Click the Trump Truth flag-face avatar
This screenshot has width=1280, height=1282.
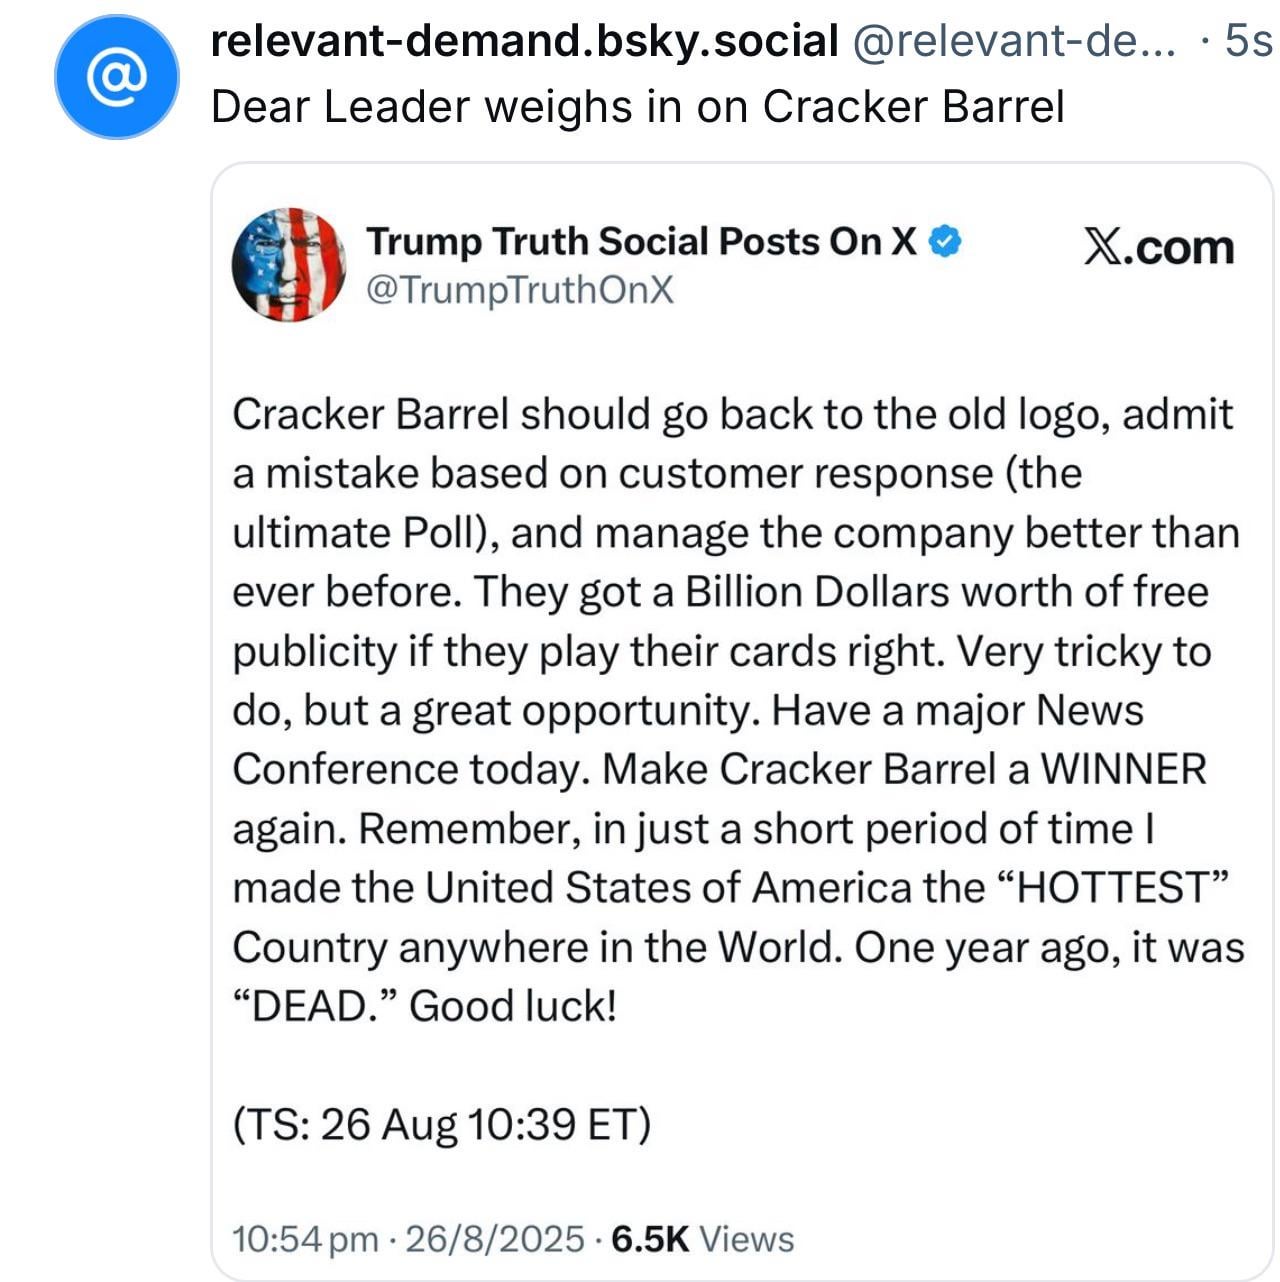[x=288, y=265]
